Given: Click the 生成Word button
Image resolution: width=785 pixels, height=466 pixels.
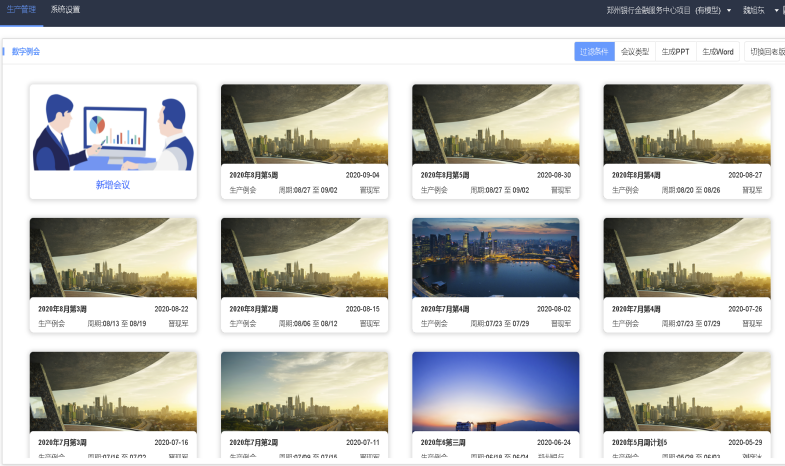Looking at the screenshot, I should point(718,52).
